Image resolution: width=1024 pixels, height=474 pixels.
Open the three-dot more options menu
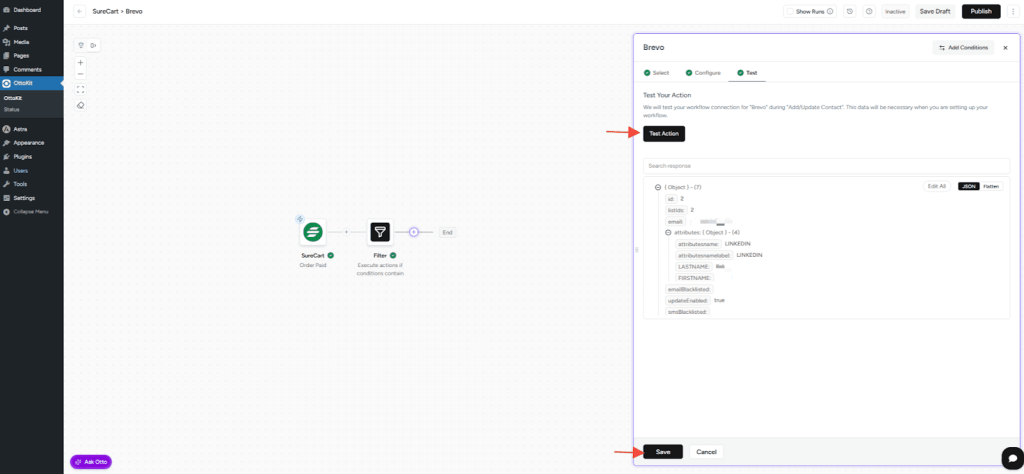[x=1012, y=11]
